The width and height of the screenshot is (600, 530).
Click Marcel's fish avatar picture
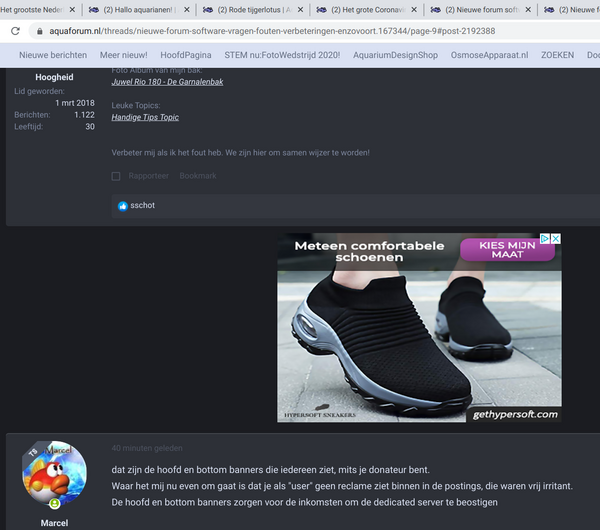(54, 473)
